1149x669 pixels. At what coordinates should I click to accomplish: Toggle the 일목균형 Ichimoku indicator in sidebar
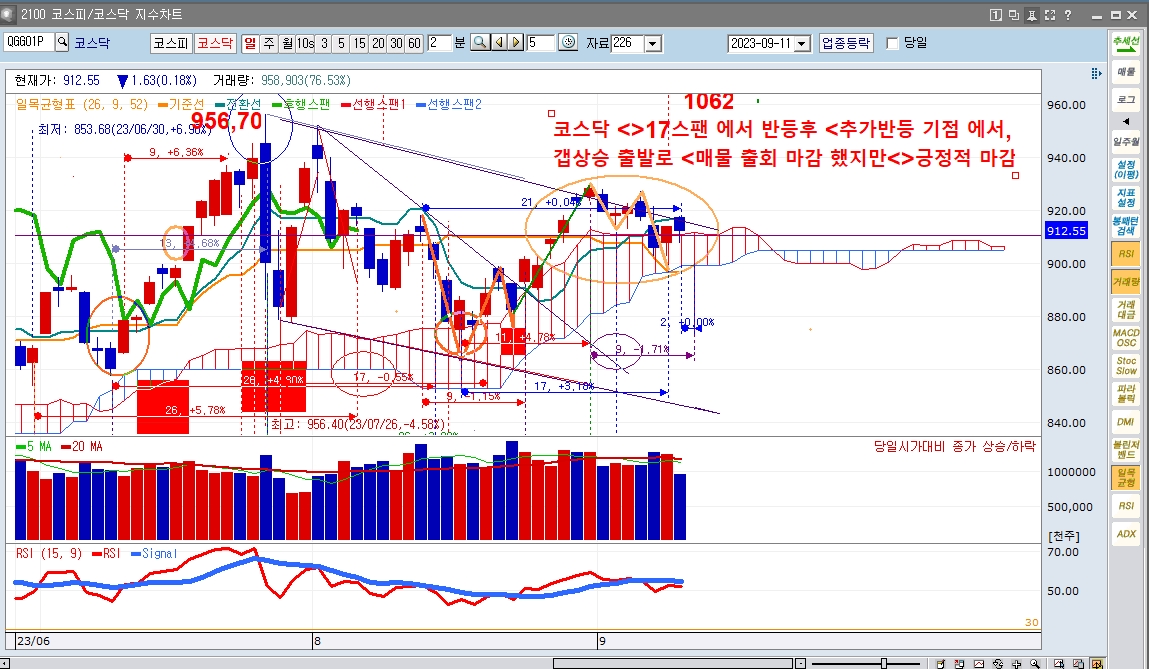click(x=1125, y=477)
